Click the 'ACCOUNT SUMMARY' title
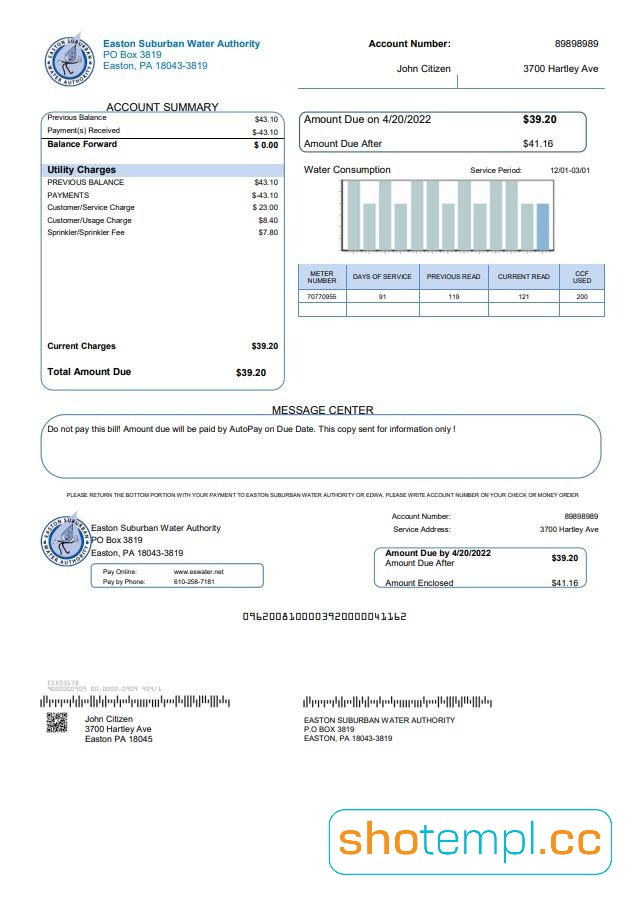The height and width of the screenshot is (913, 644). 162,107
